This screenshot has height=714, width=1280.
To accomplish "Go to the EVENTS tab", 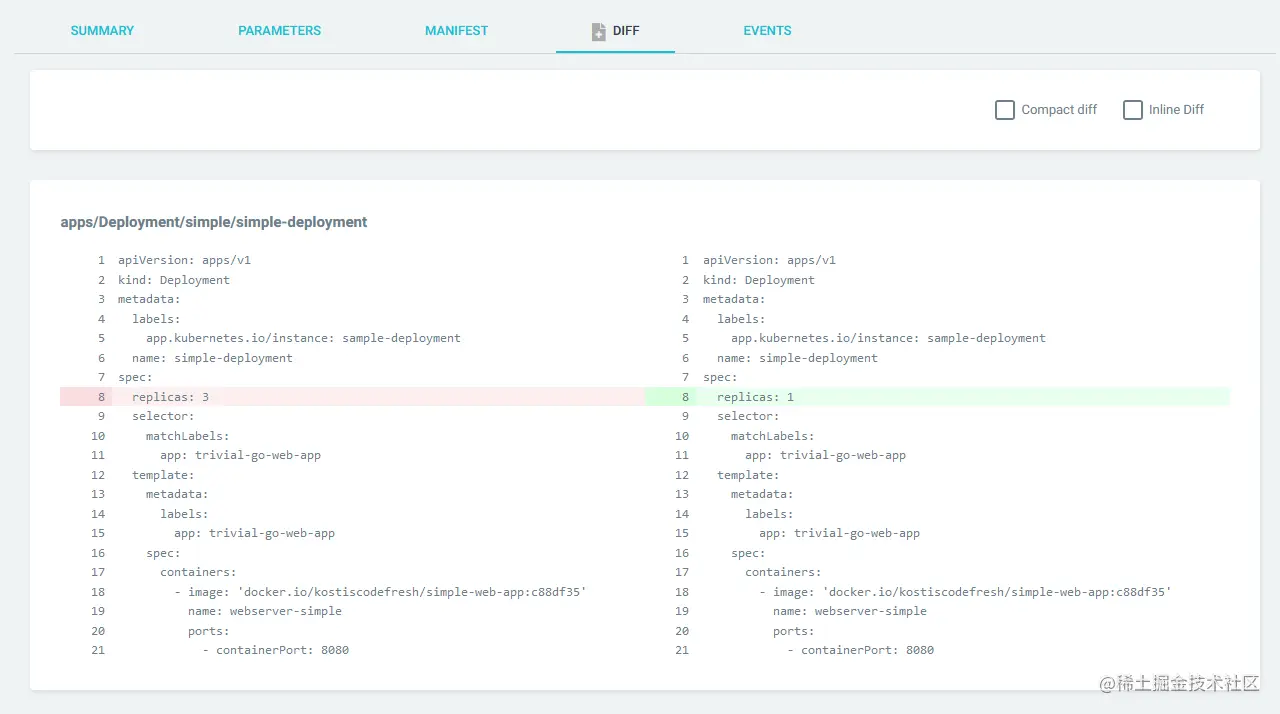I will coord(767,31).
